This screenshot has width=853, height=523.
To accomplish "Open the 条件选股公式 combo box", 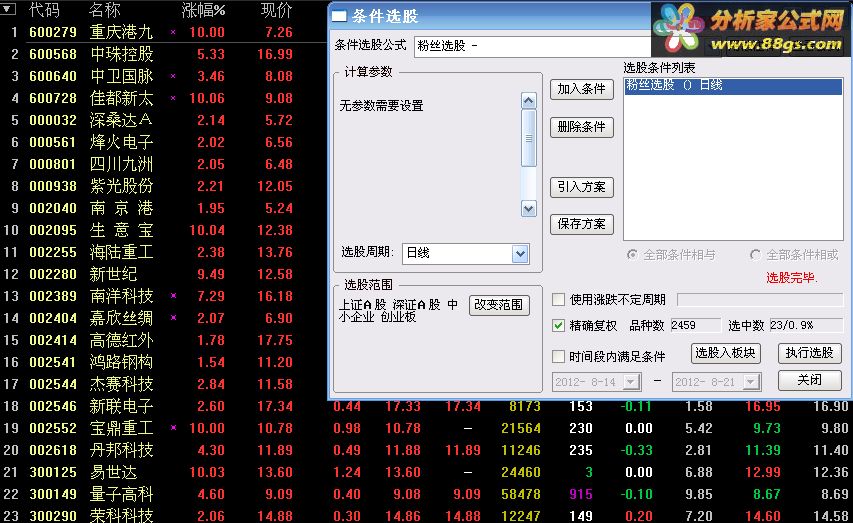I will pyautogui.click(x=532, y=46).
